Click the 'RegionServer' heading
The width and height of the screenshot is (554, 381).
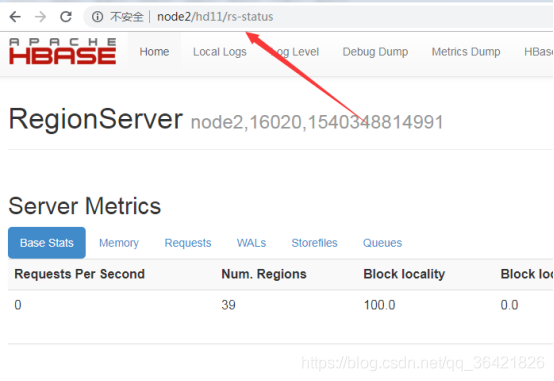(95, 119)
